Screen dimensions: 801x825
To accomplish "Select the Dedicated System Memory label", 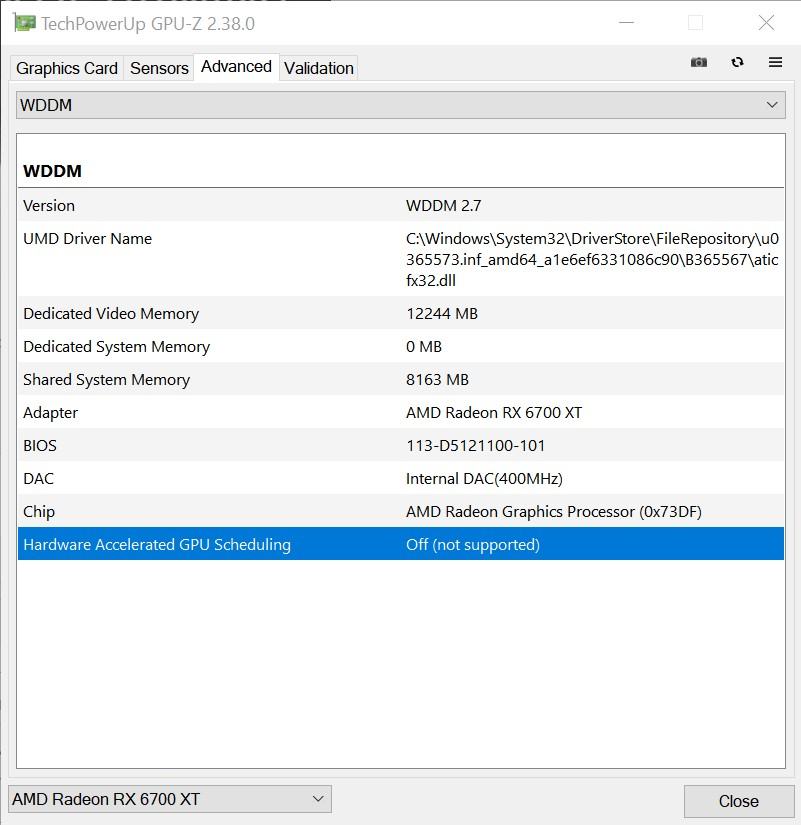I will (116, 347).
